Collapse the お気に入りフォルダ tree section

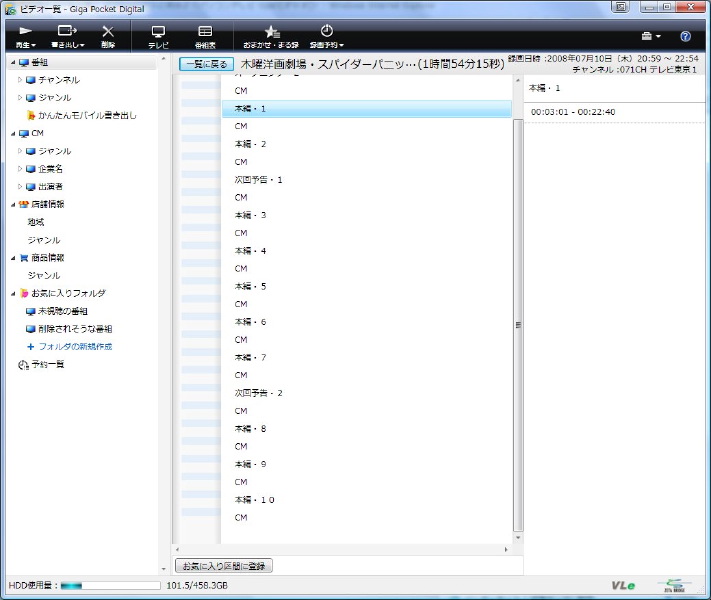13,294
